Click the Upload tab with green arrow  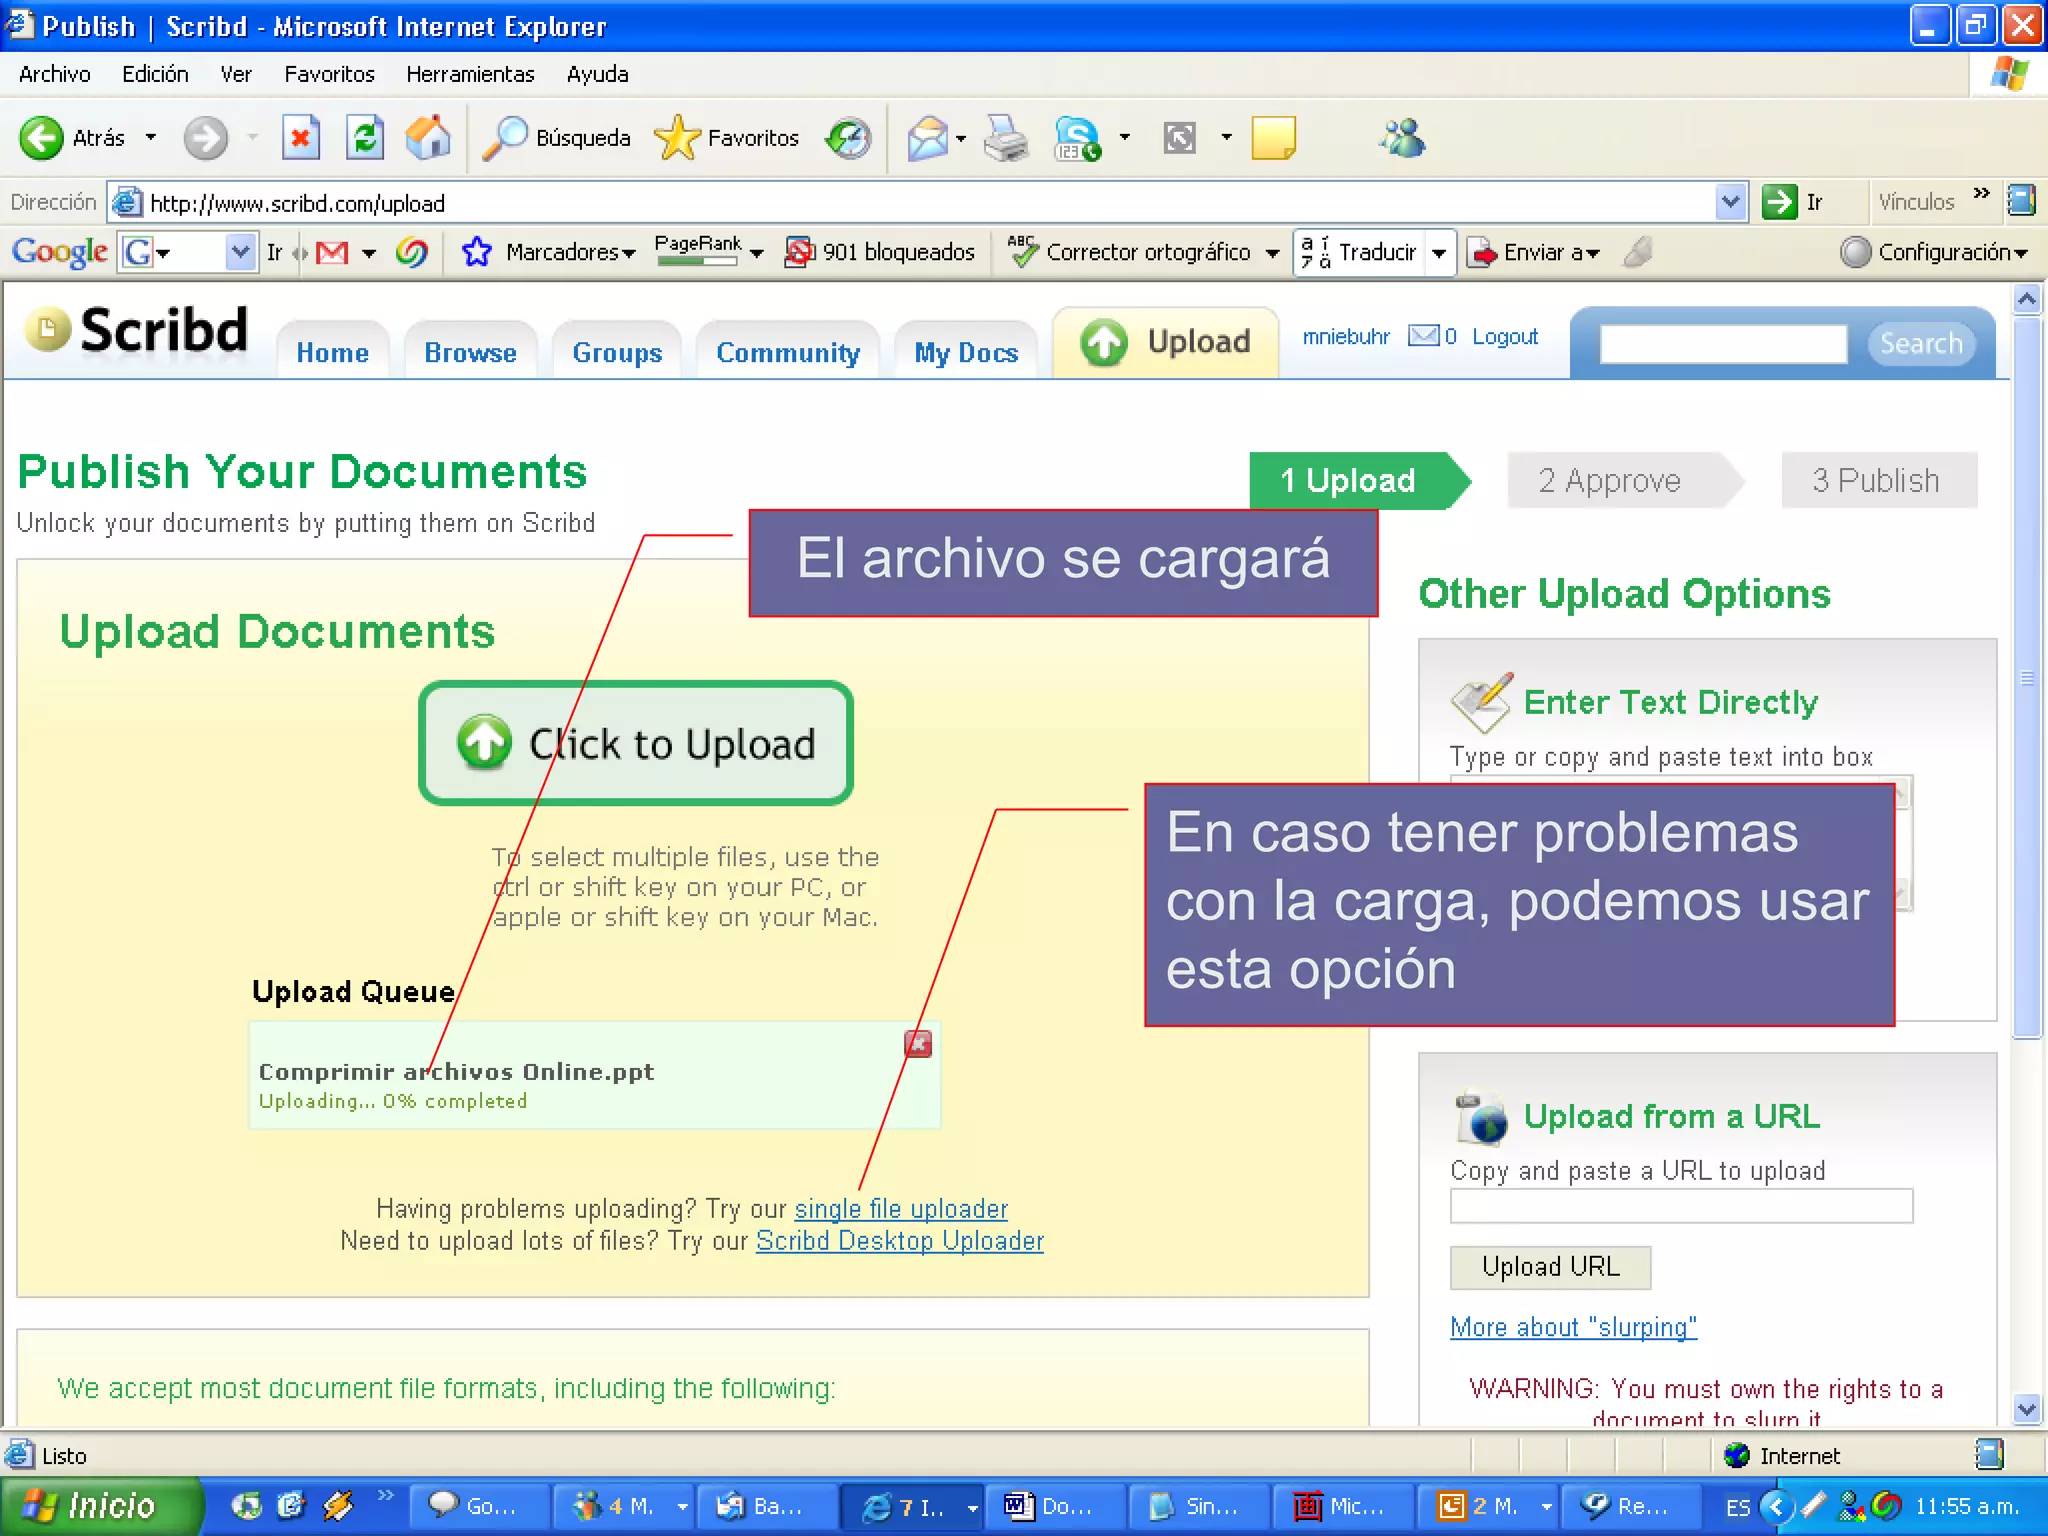1166,342
